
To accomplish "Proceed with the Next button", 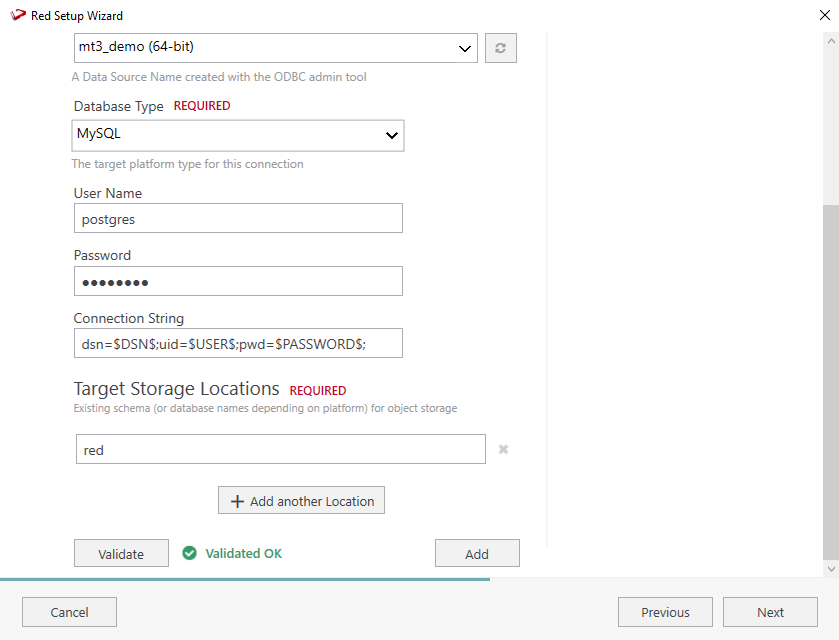I will point(770,612).
